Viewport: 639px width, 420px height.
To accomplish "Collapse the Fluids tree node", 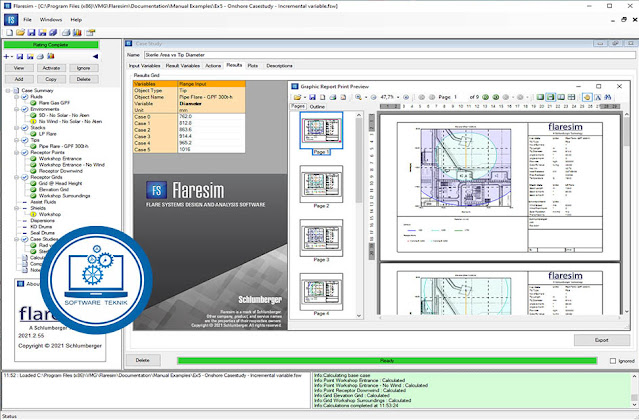I will pyautogui.click(x=17, y=97).
